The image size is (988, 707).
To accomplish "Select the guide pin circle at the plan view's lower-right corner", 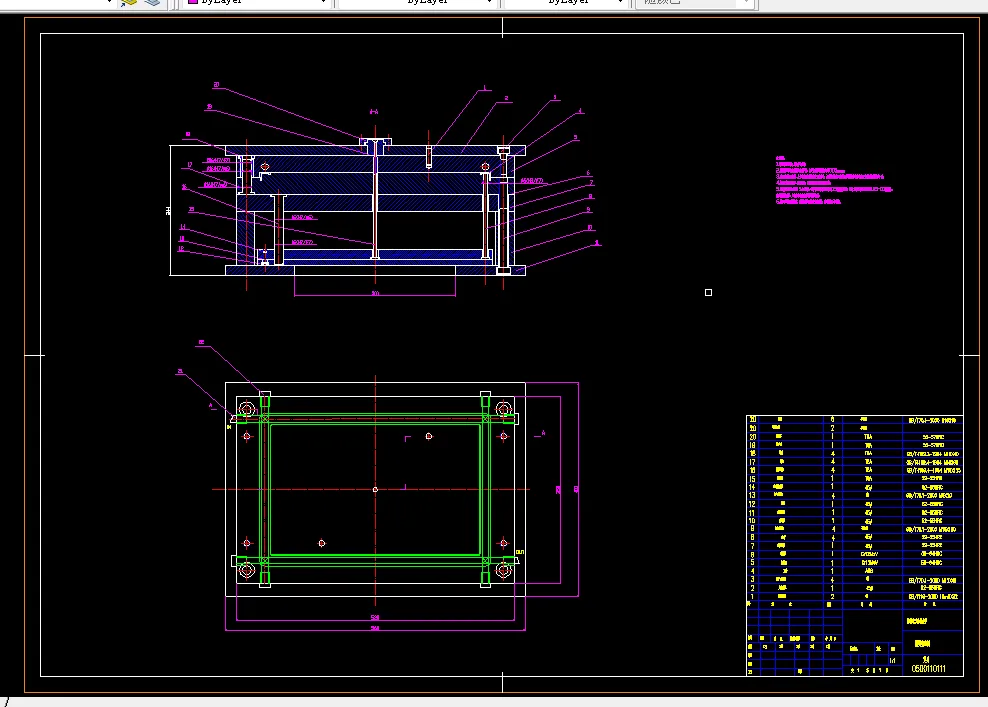I will pyautogui.click(x=503, y=570).
